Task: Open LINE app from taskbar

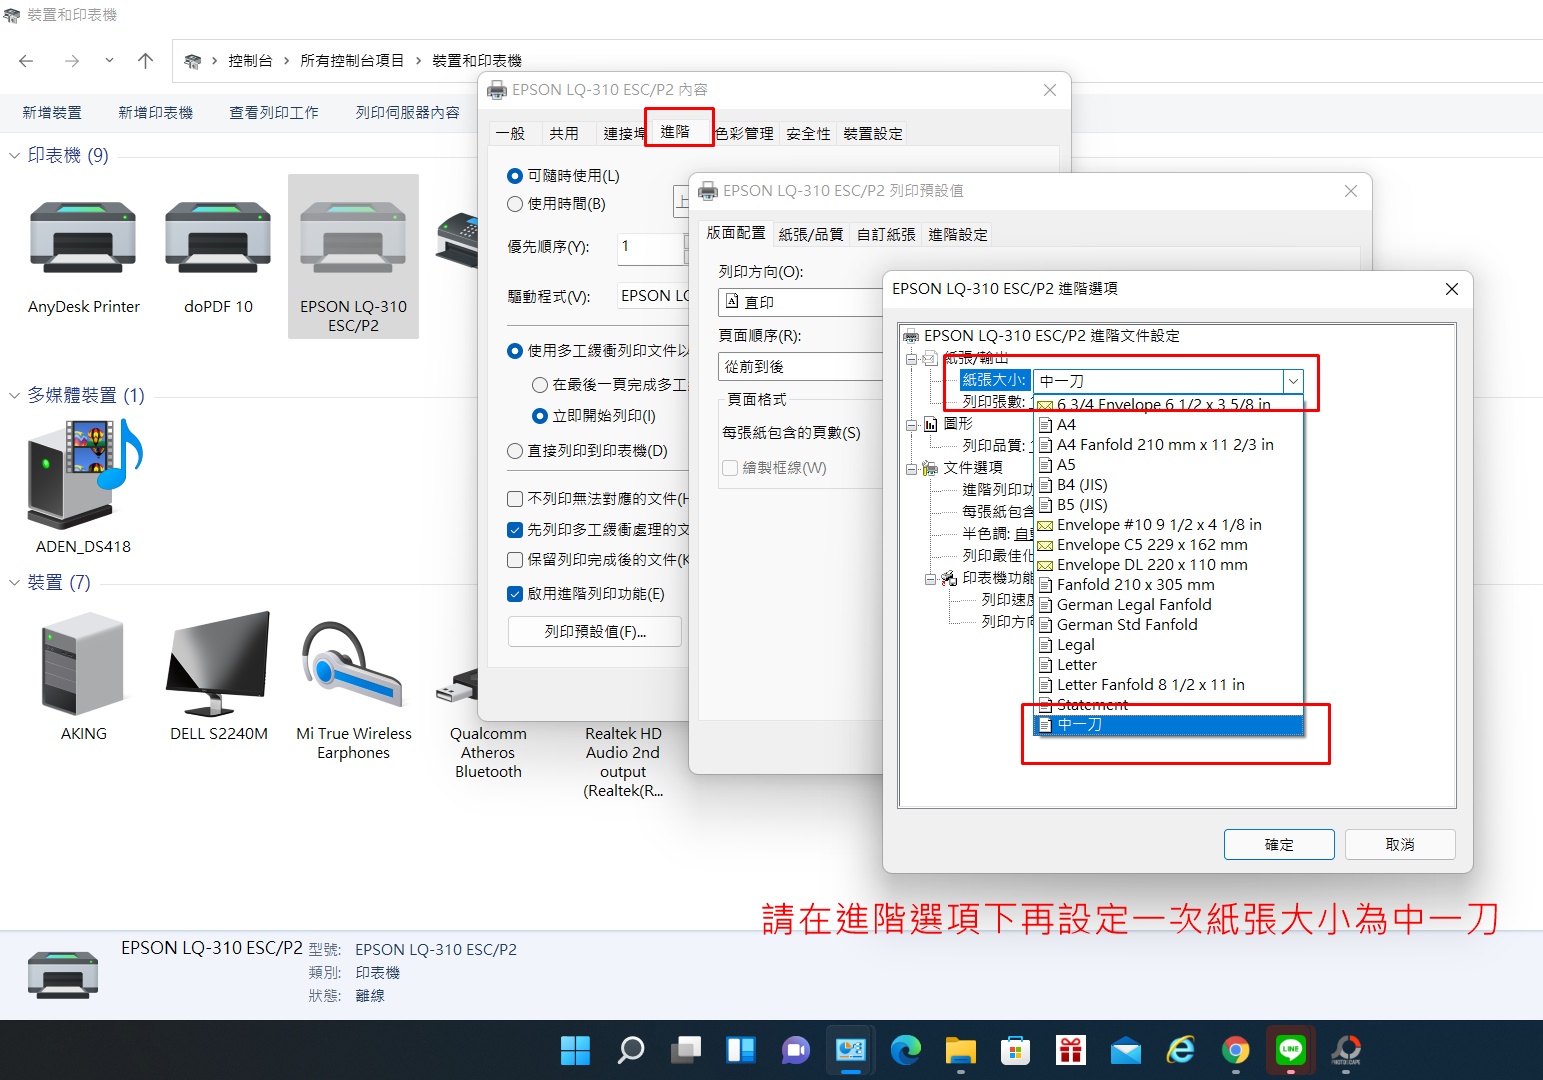Action: pyautogui.click(x=1291, y=1050)
